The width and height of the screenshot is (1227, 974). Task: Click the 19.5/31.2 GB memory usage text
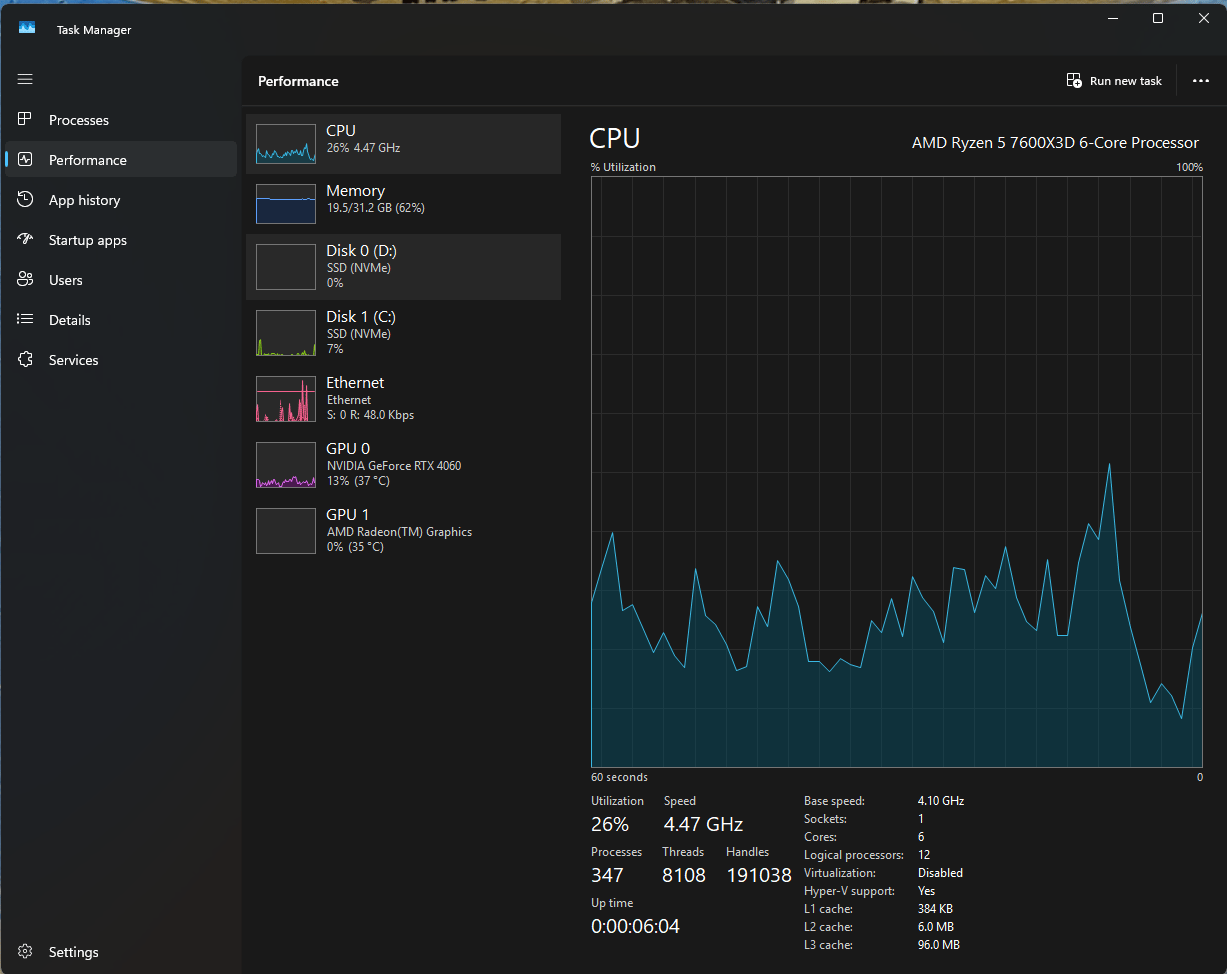tap(376, 208)
